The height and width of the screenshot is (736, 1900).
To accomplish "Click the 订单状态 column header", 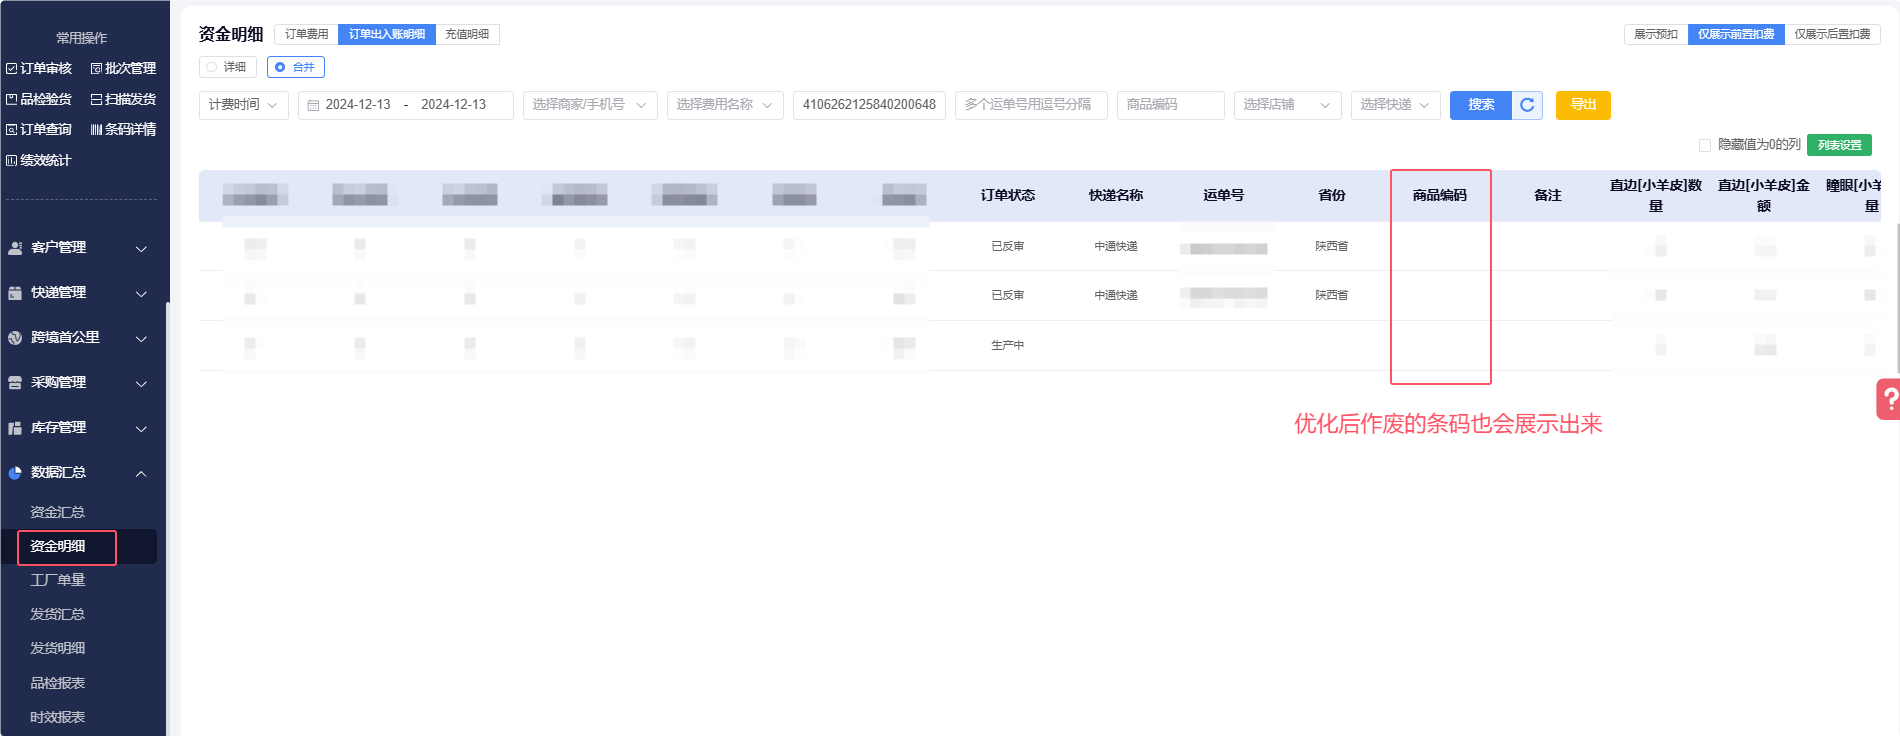I will 1008,196.
